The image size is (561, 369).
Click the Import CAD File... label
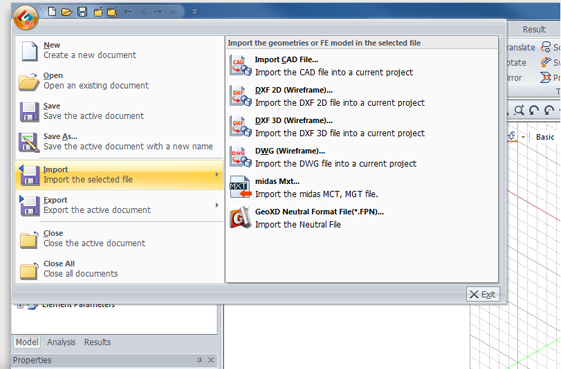point(287,60)
